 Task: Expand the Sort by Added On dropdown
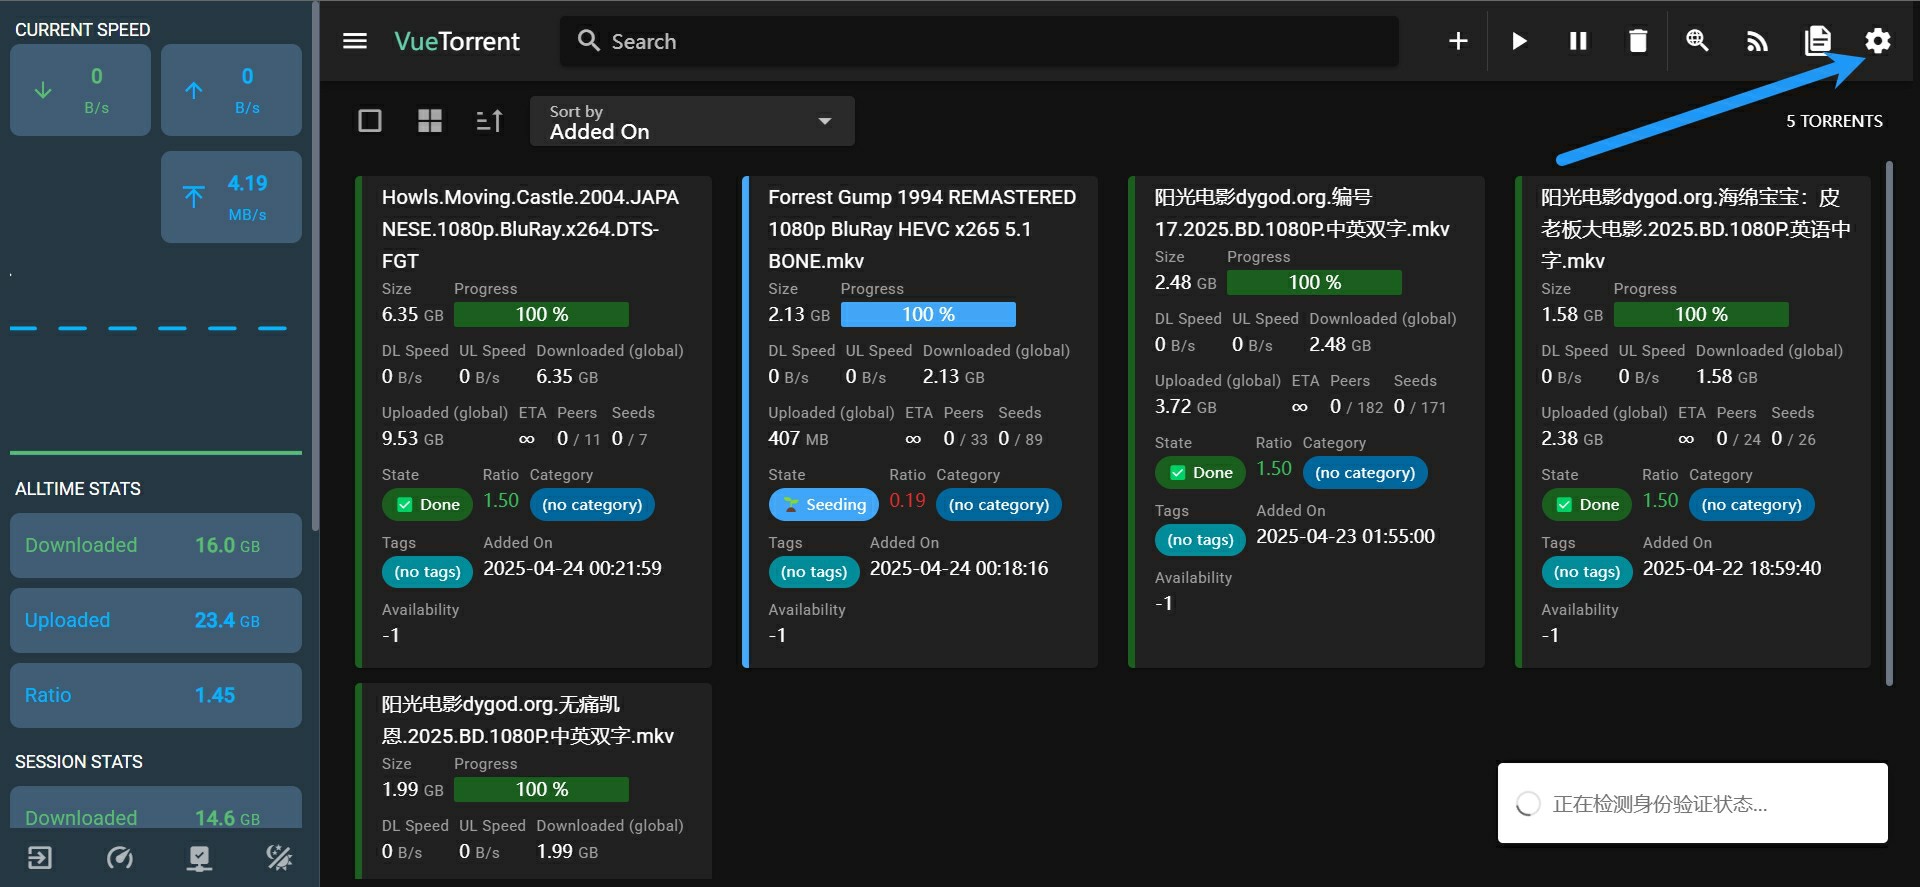point(691,121)
